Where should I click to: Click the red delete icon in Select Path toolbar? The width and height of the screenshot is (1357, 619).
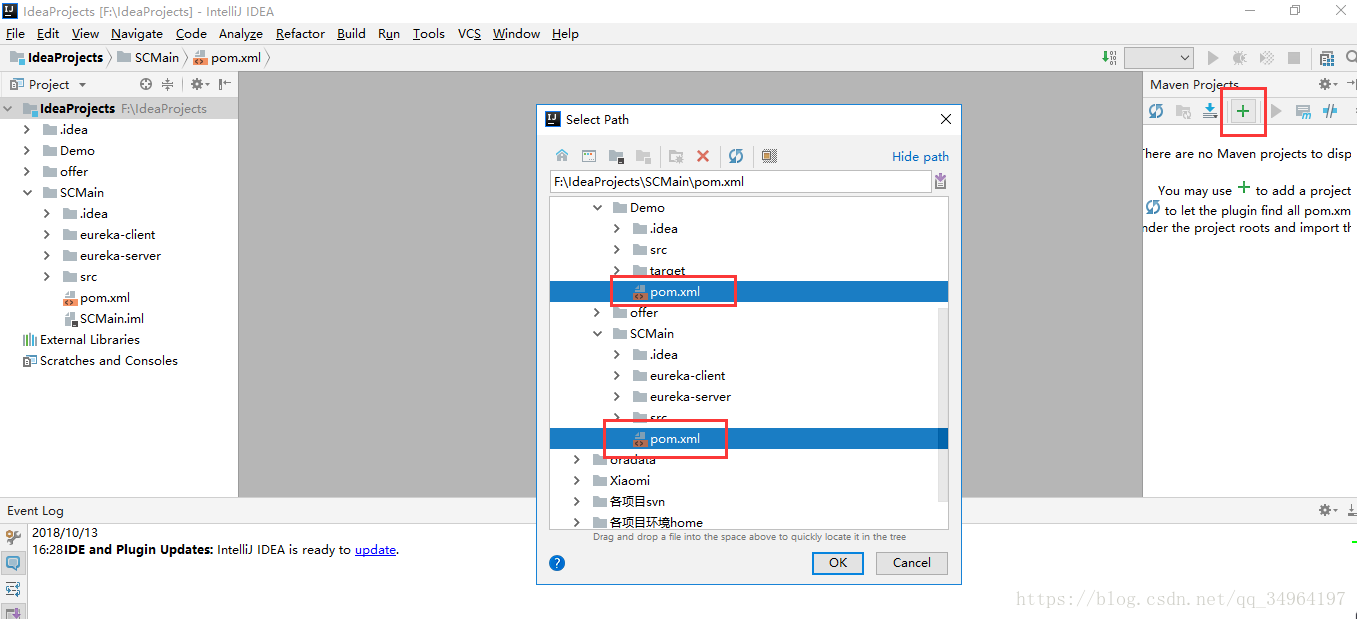(x=703, y=156)
